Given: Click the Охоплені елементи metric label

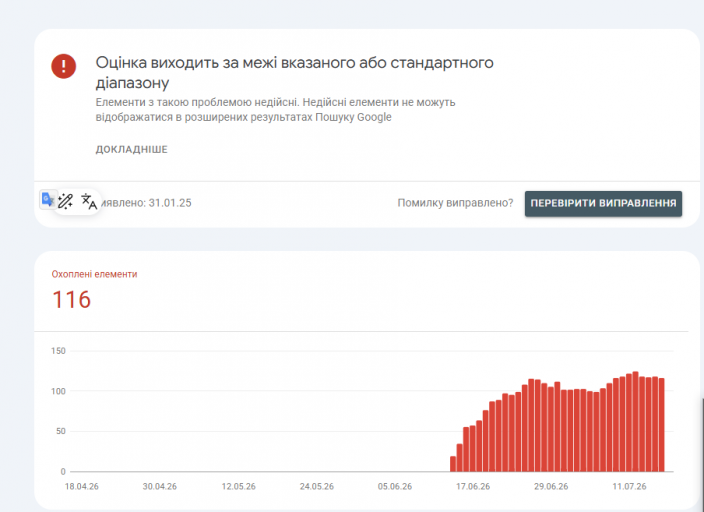Looking at the screenshot, I should pyautogui.click(x=94, y=274).
